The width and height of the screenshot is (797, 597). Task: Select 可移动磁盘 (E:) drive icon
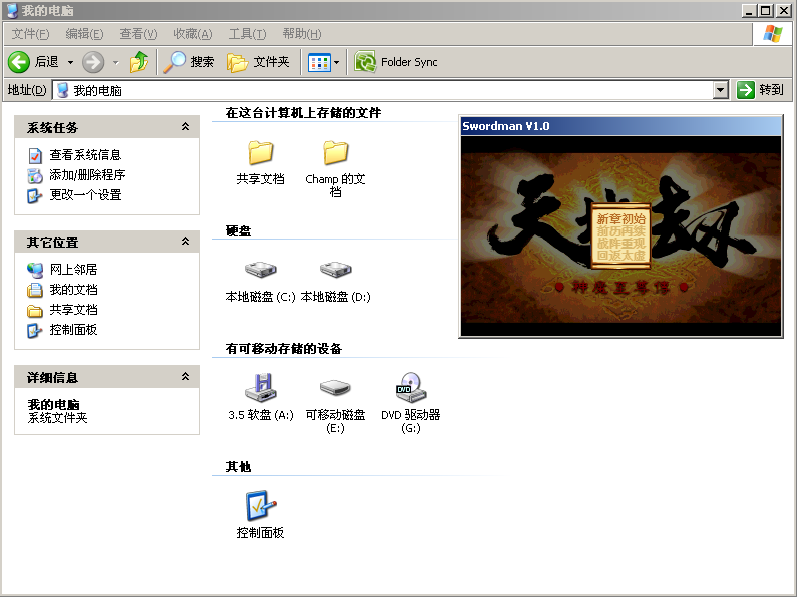coord(335,388)
